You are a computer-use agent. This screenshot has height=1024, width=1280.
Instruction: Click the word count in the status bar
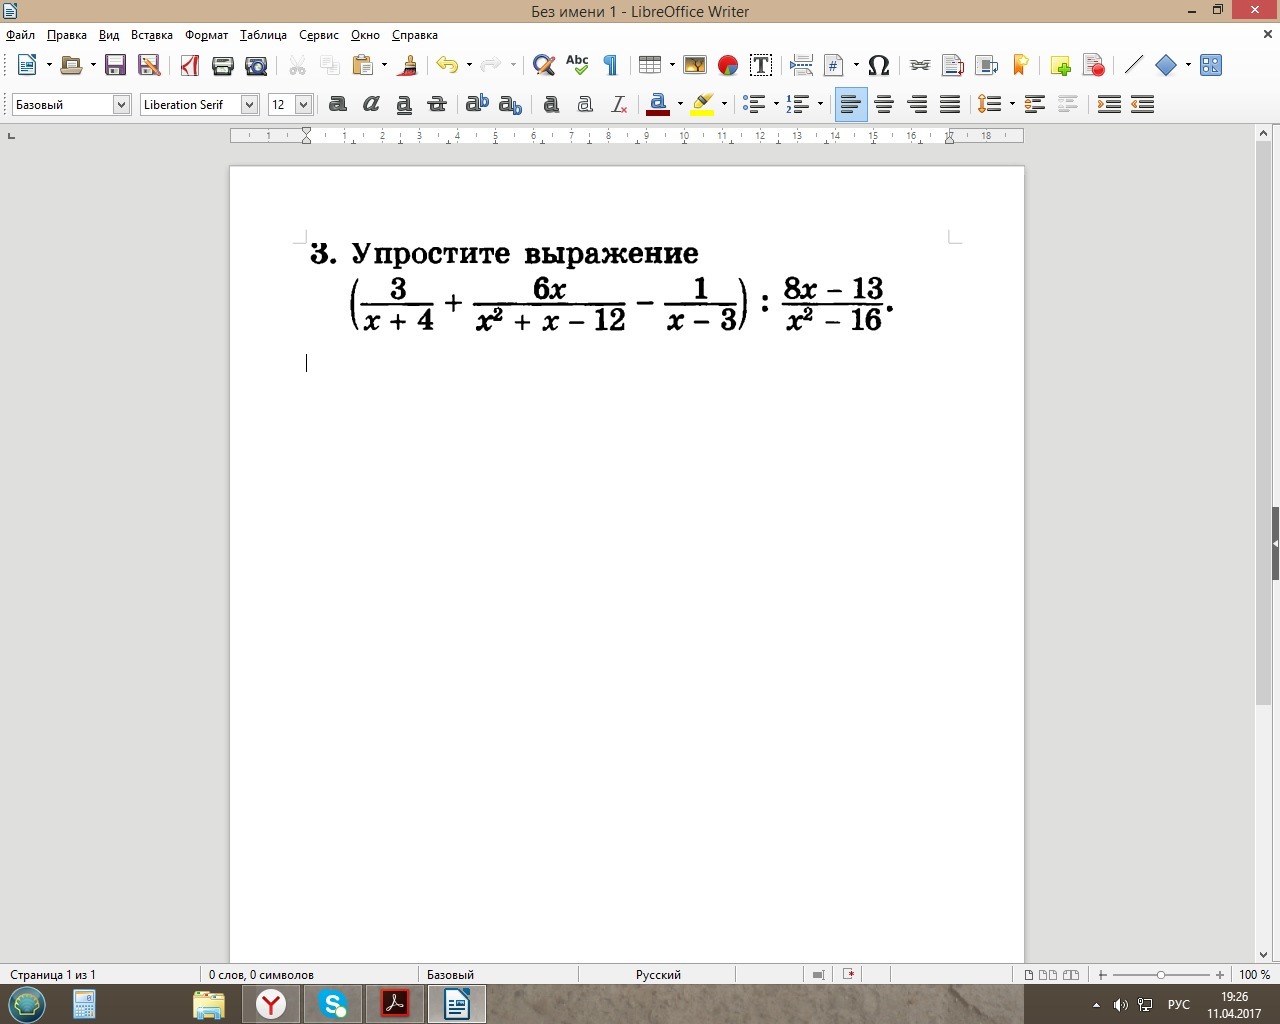[261, 974]
